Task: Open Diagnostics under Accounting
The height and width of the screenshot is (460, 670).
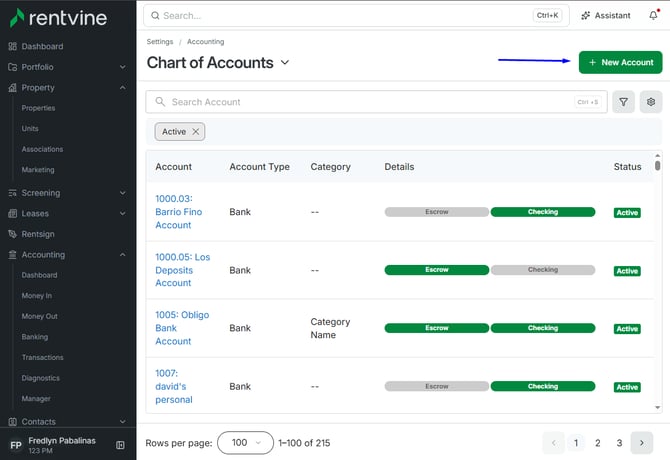Action: pos(41,378)
